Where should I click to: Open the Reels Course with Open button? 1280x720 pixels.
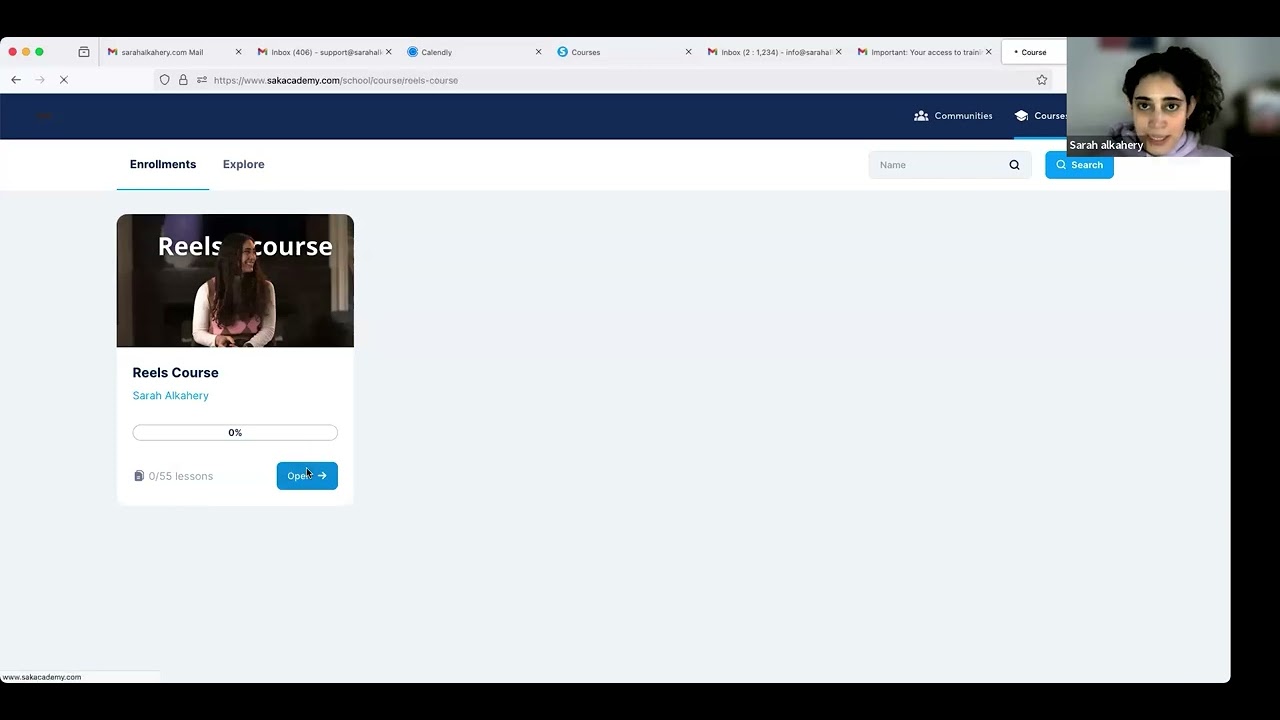307,476
